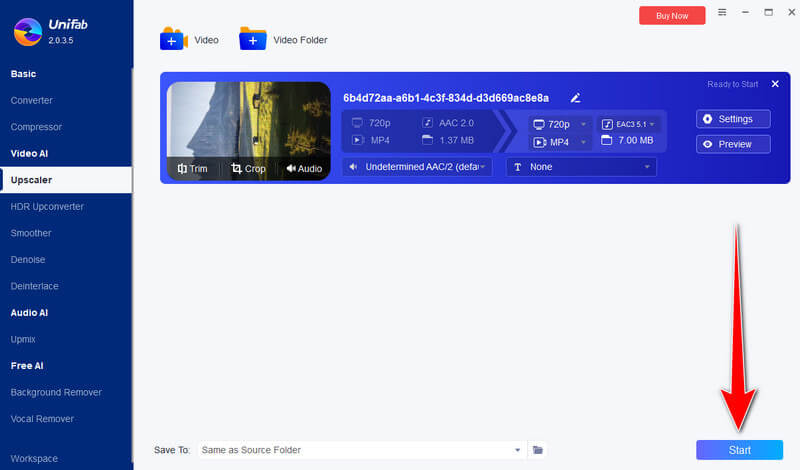Open the Trim tool on video thumbnail
Viewport: 800px width, 470px height.
pyautogui.click(x=193, y=168)
